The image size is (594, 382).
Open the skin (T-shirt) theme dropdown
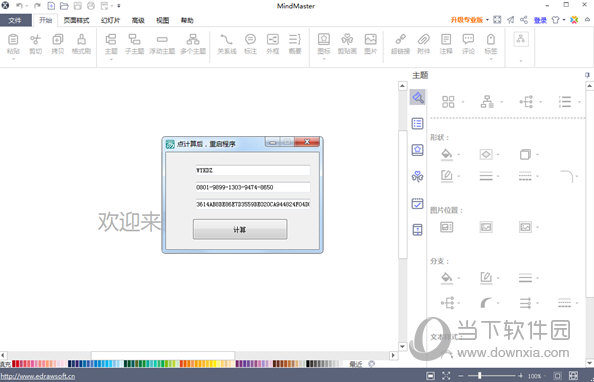[564, 20]
